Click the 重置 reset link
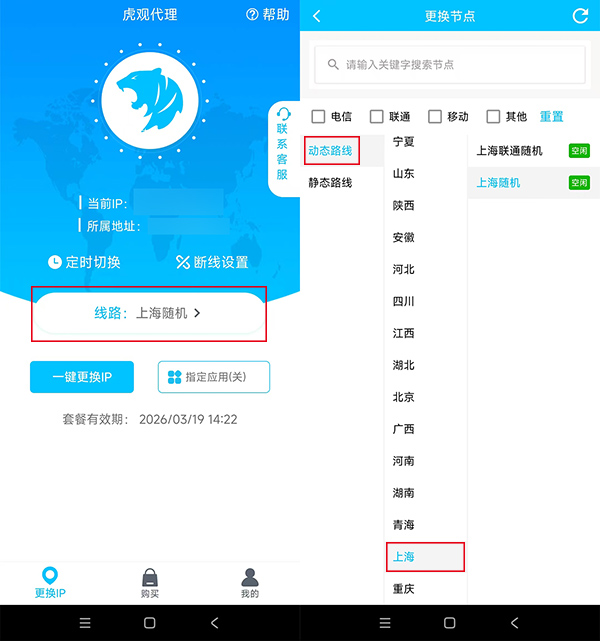Viewport: 600px width, 641px height. [x=552, y=116]
